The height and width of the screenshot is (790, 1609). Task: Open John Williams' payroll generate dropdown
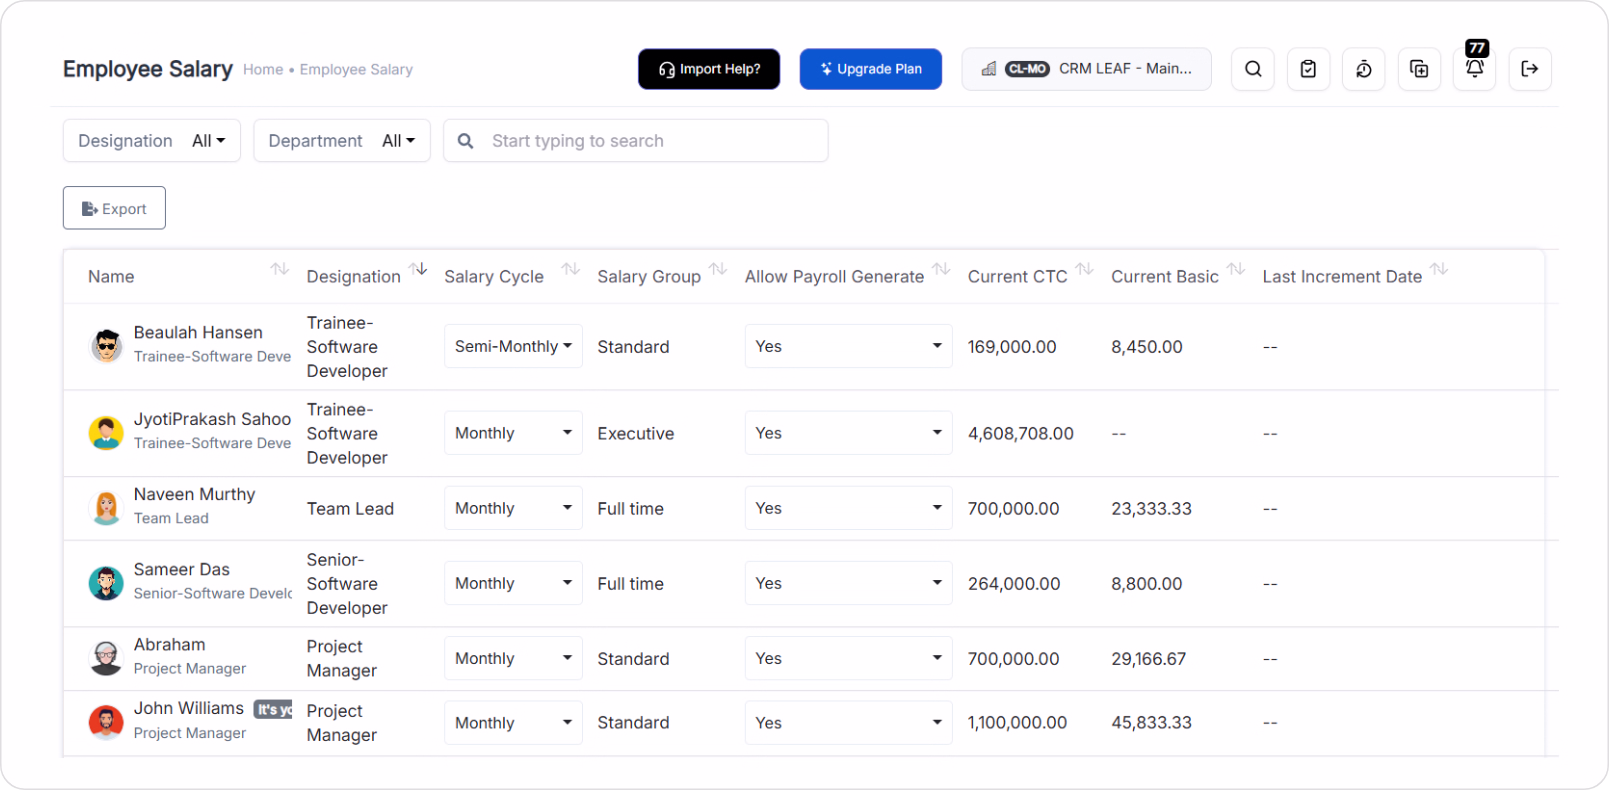(848, 722)
